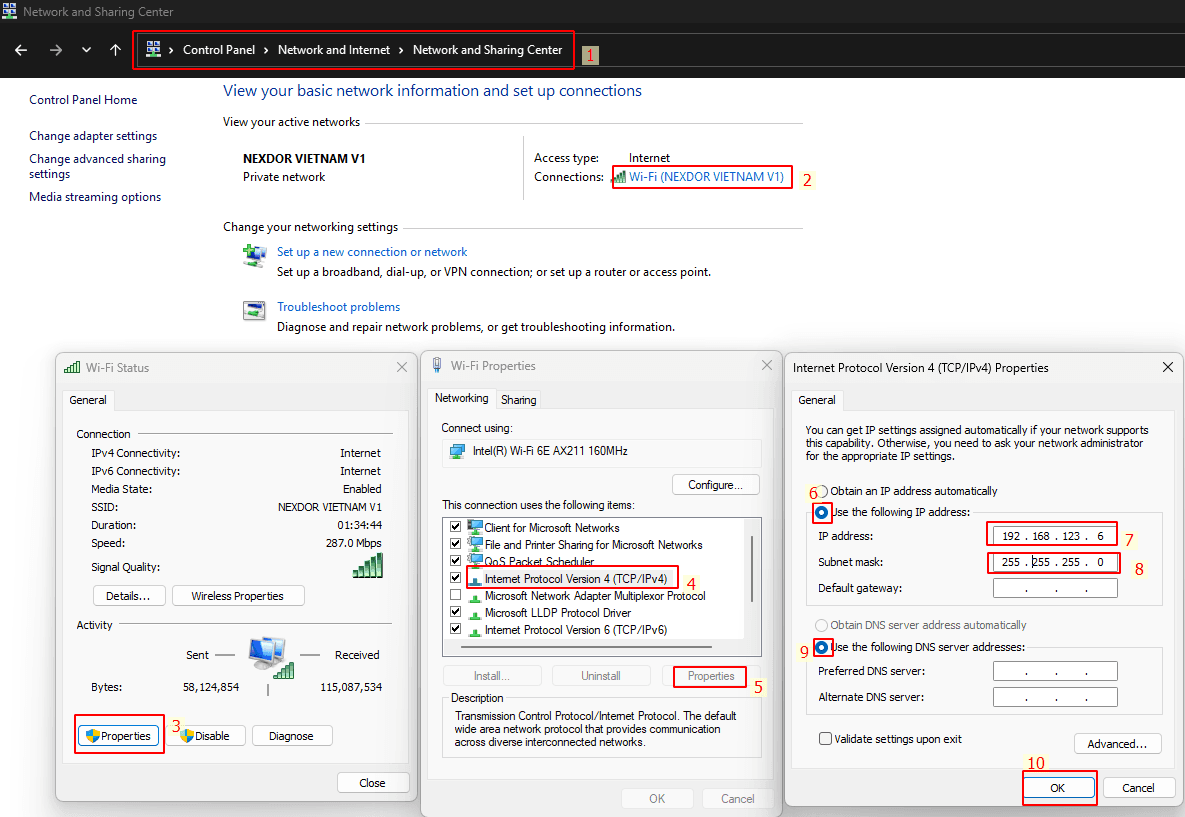Toggle Internet Protocol Version 6 checkbox
The height and width of the screenshot is (817, 1185).
(x=455, y=630)
